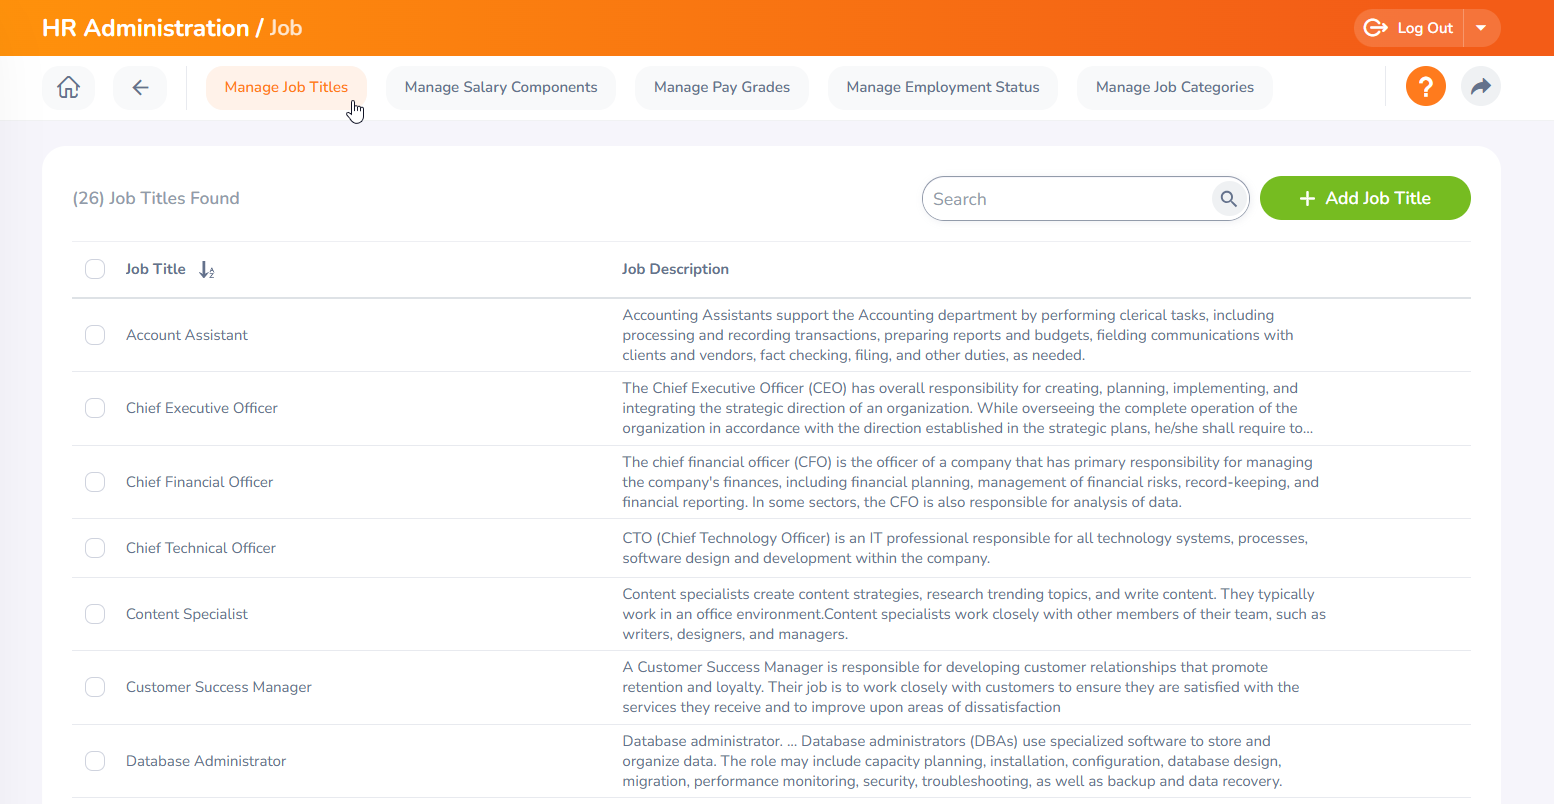
Task: Click the chief financial officer description
Action: tap(971, 482)
